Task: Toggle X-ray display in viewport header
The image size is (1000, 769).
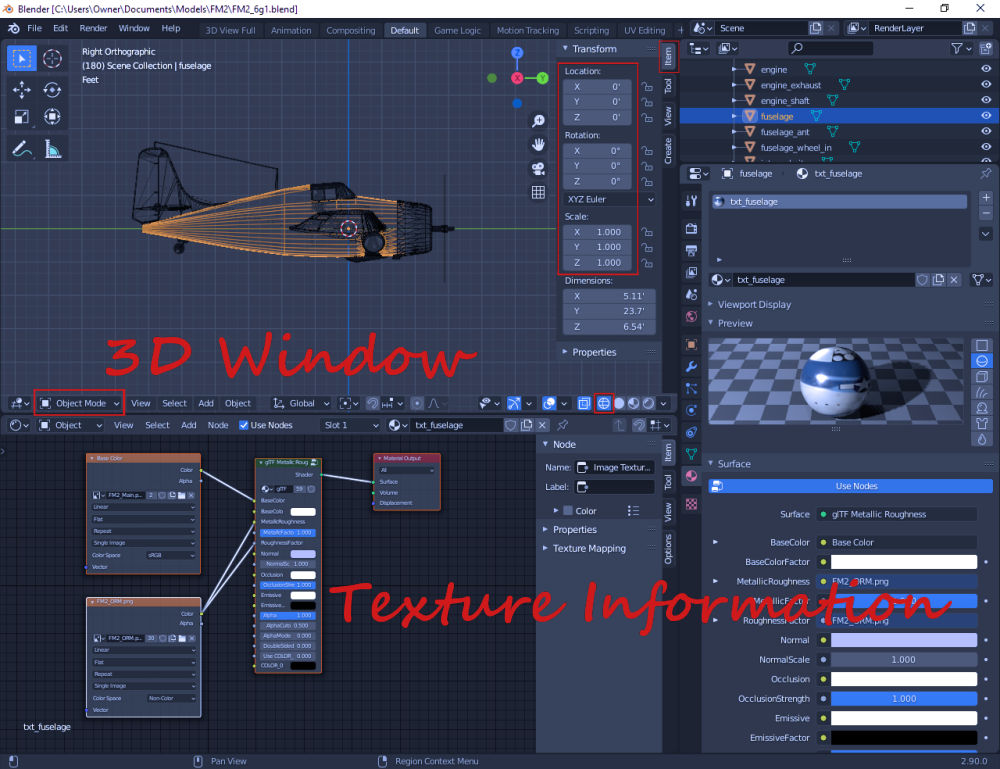Action: pyautogui.click(x=584, y=403)
